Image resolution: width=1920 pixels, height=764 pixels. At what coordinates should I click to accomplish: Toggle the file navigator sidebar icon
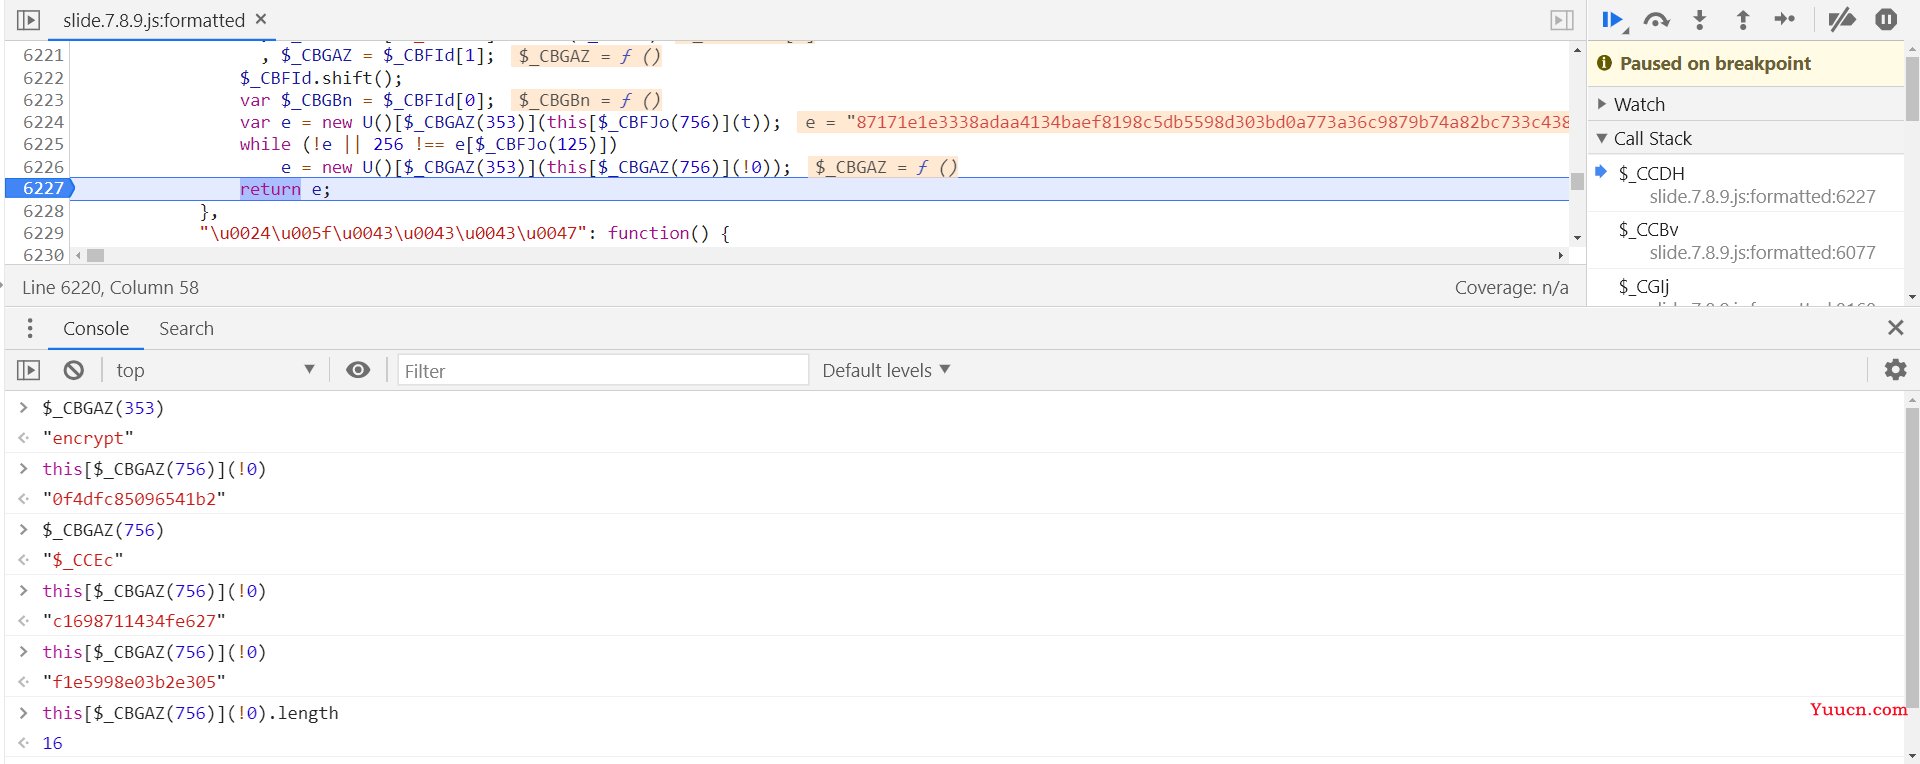click(x=29, y=20)
